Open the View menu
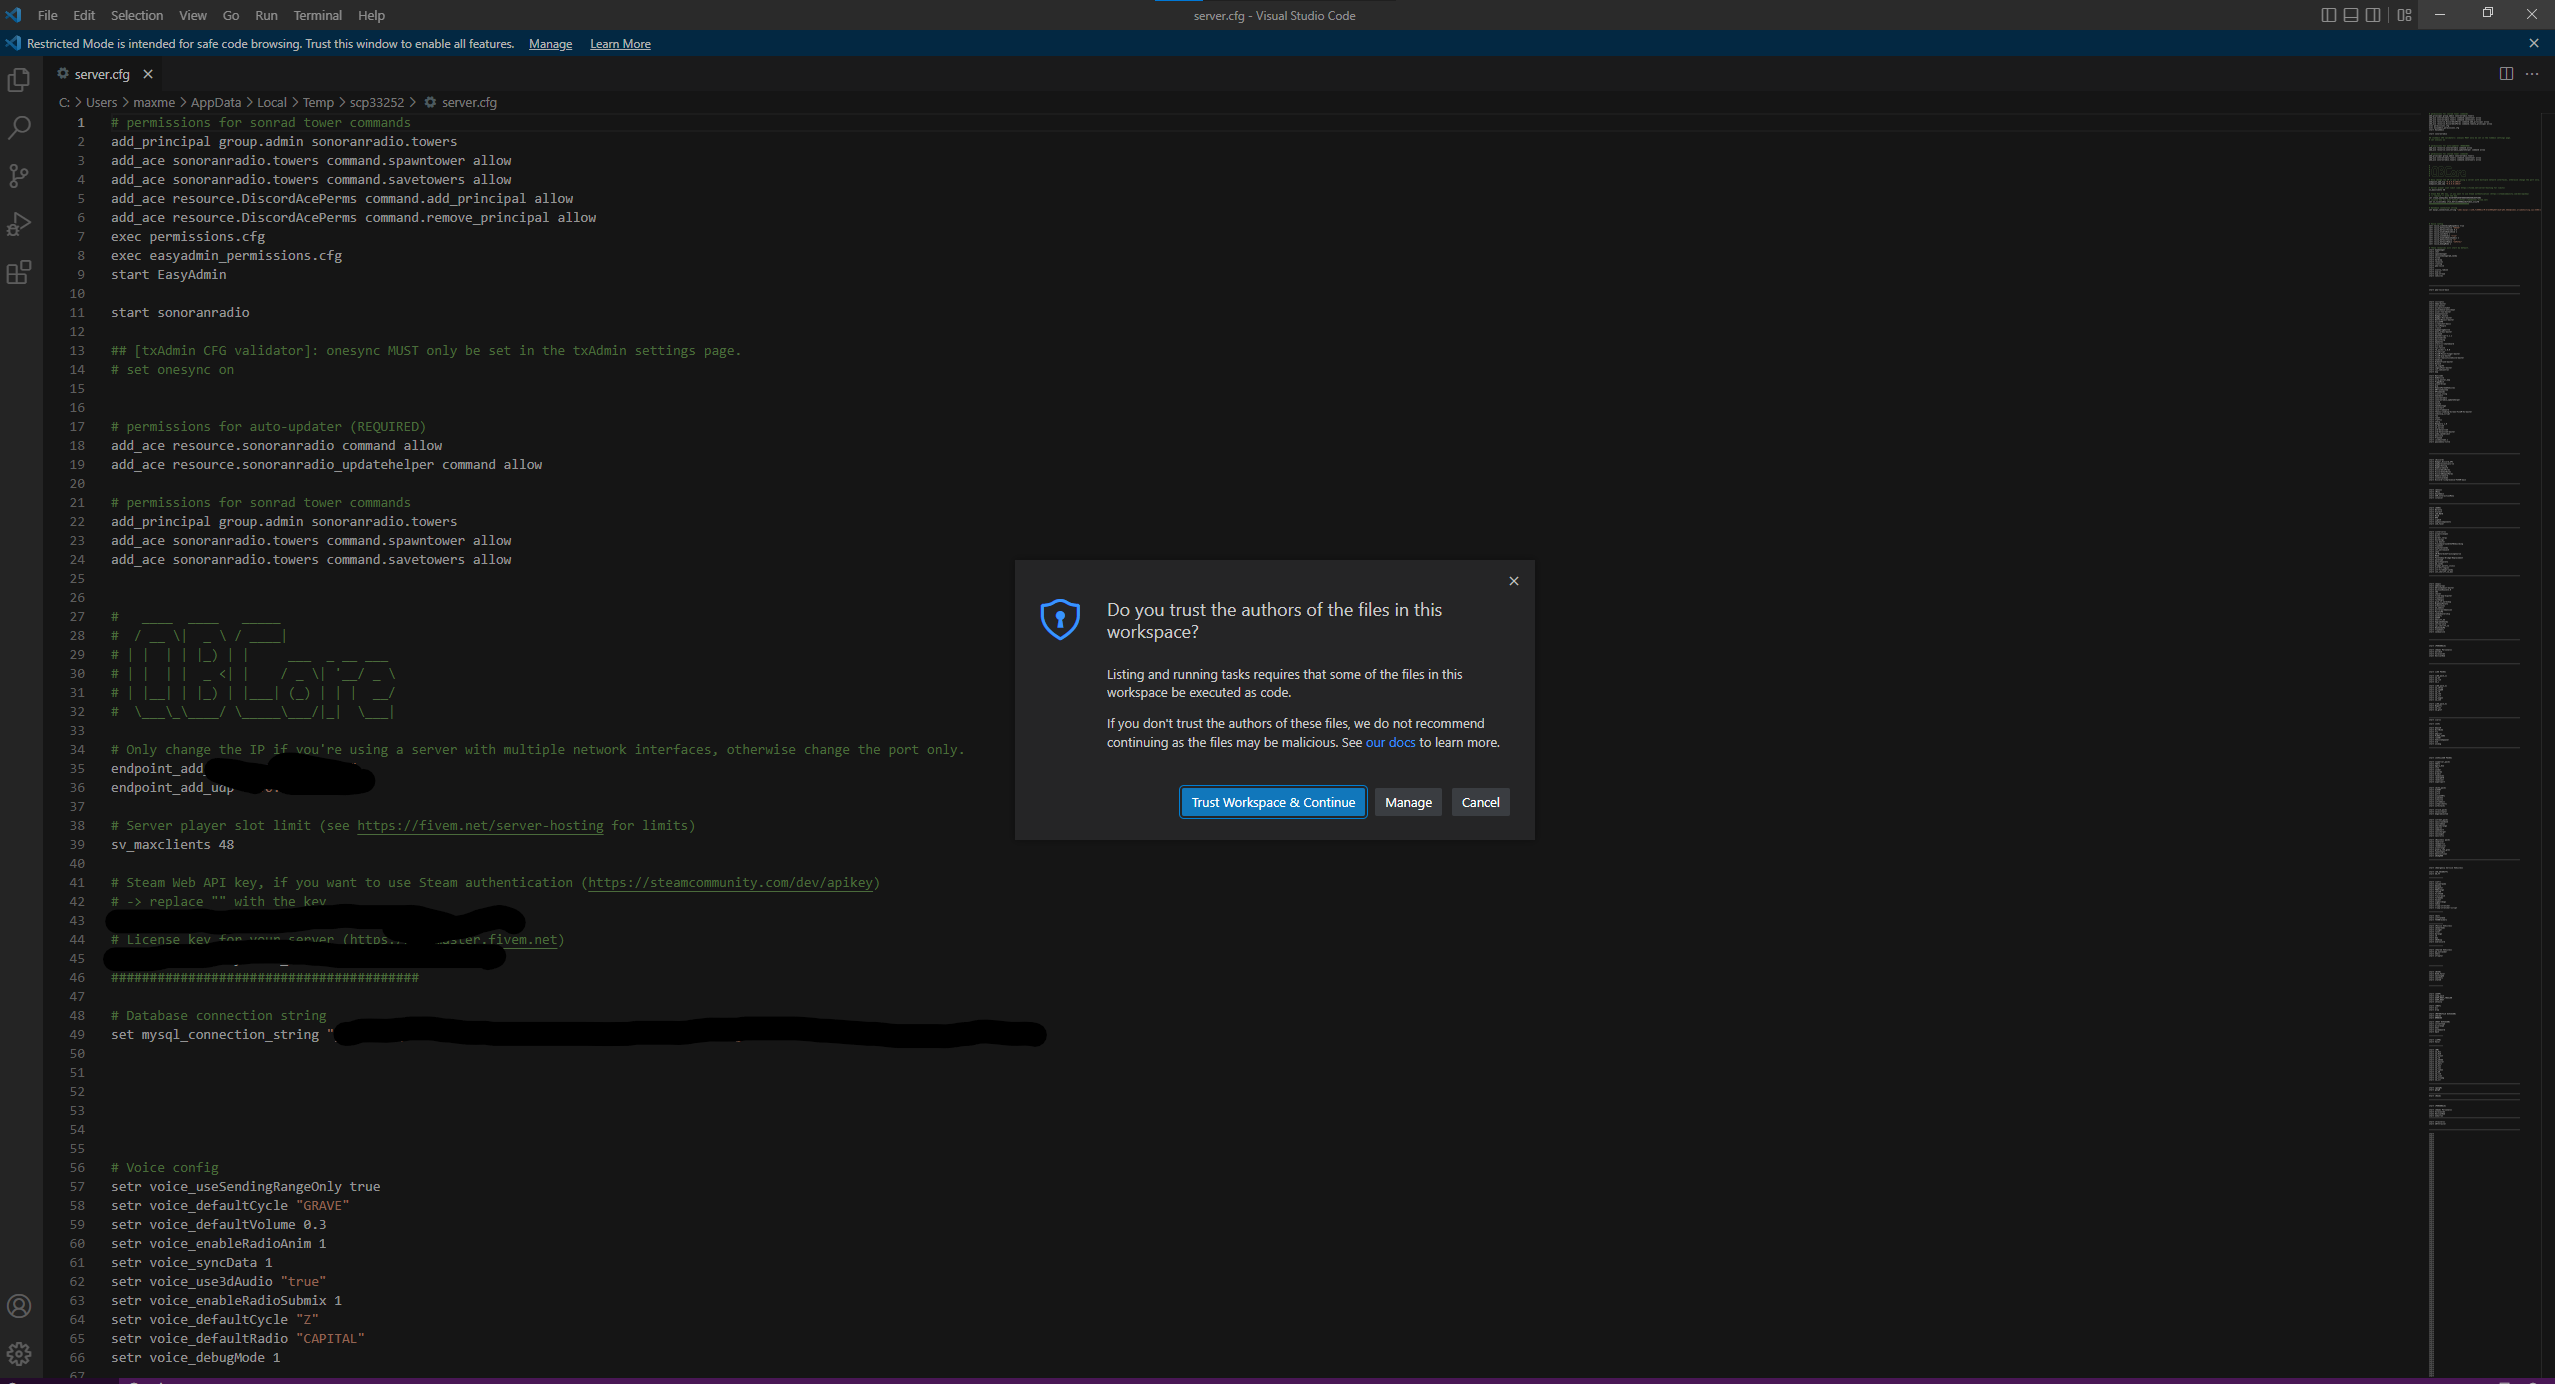The width and height of the screenshot is (2555, 1384). tap(193, 15)
